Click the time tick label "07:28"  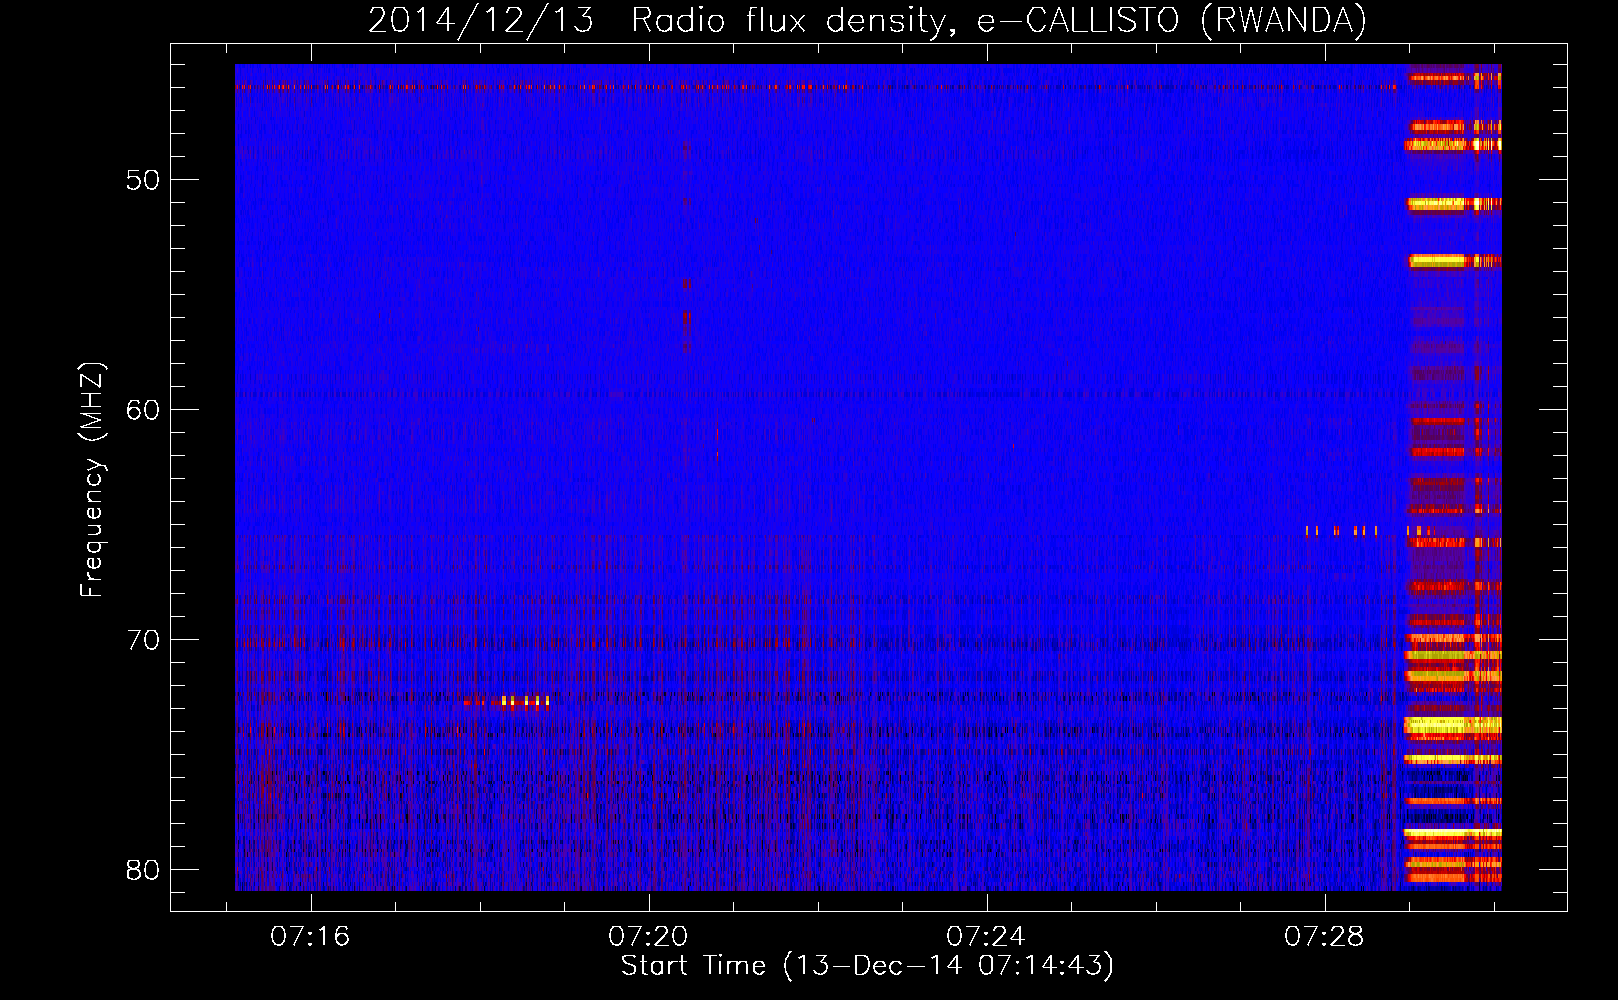click(x=1324, y=936)
